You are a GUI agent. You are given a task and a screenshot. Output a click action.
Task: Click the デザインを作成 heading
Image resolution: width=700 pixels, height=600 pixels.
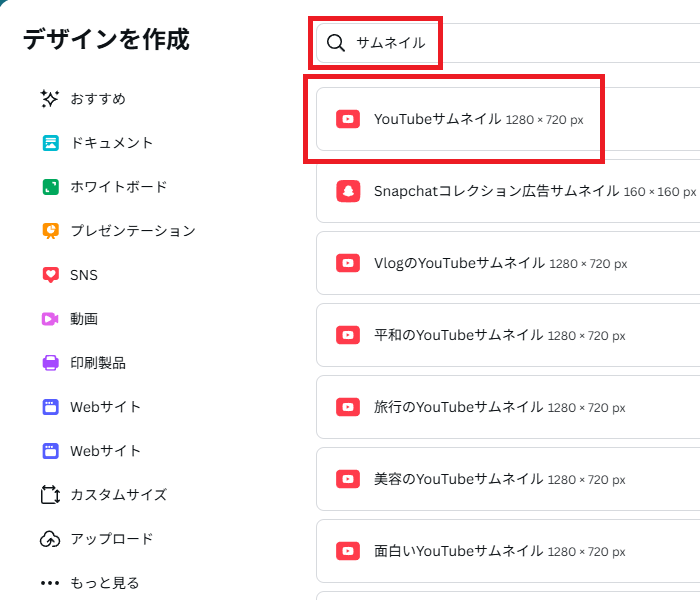[106, 39]
